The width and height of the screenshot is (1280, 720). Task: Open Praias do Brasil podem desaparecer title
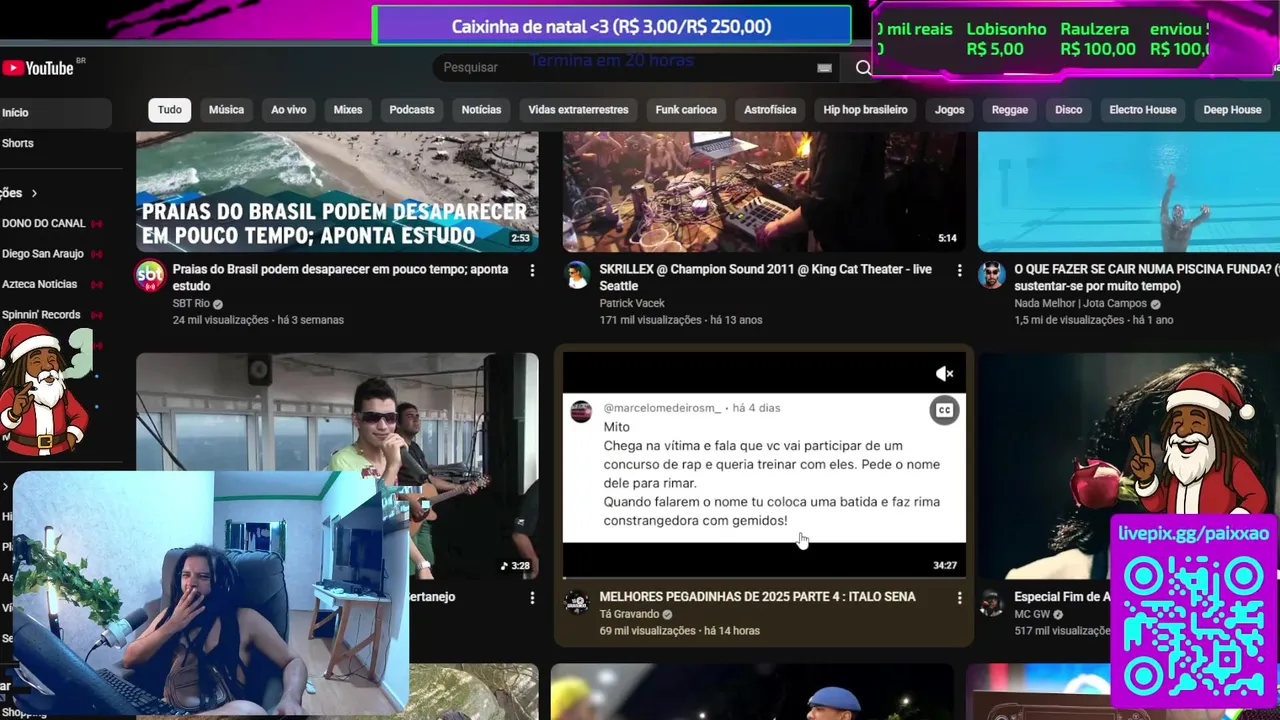340,277
